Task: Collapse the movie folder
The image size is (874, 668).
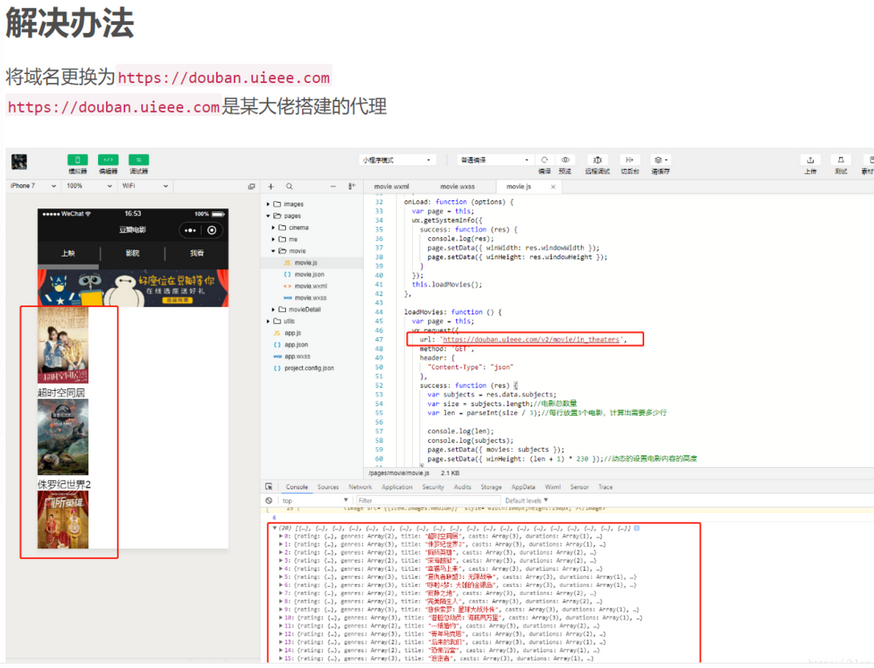Action: point(273,251)
